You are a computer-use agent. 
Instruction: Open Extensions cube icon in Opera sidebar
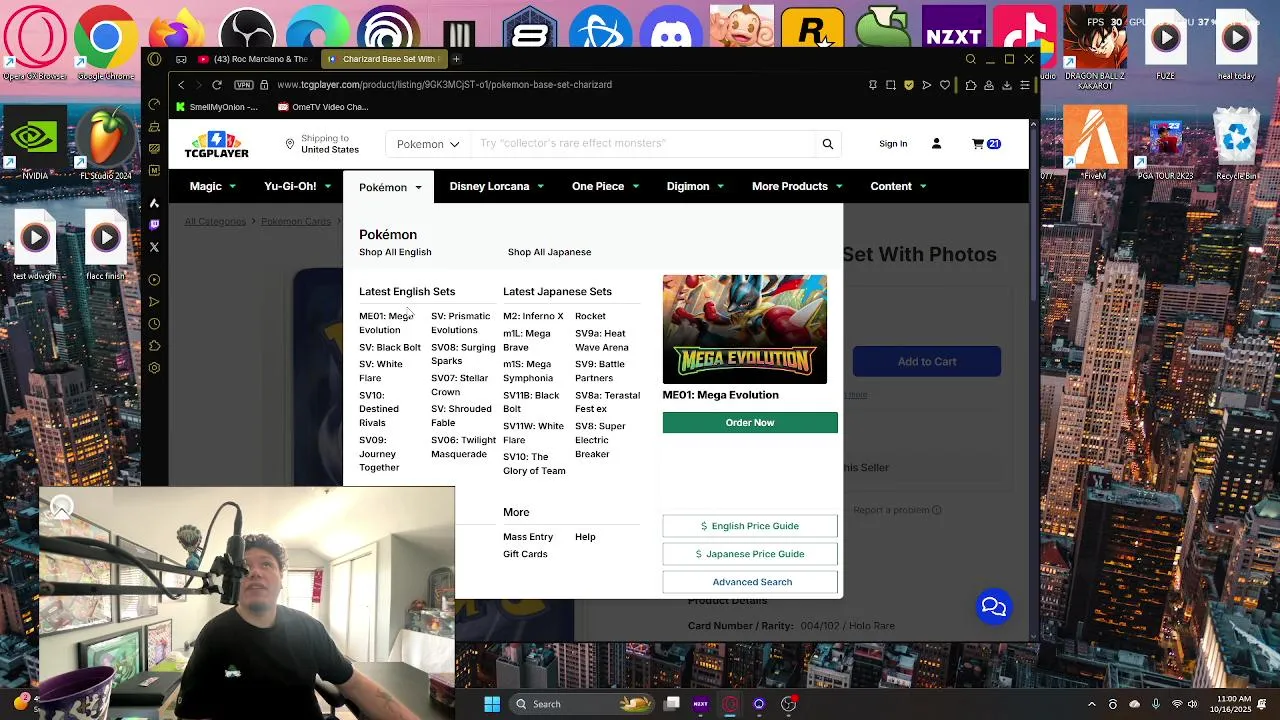[x=154, y=346]
